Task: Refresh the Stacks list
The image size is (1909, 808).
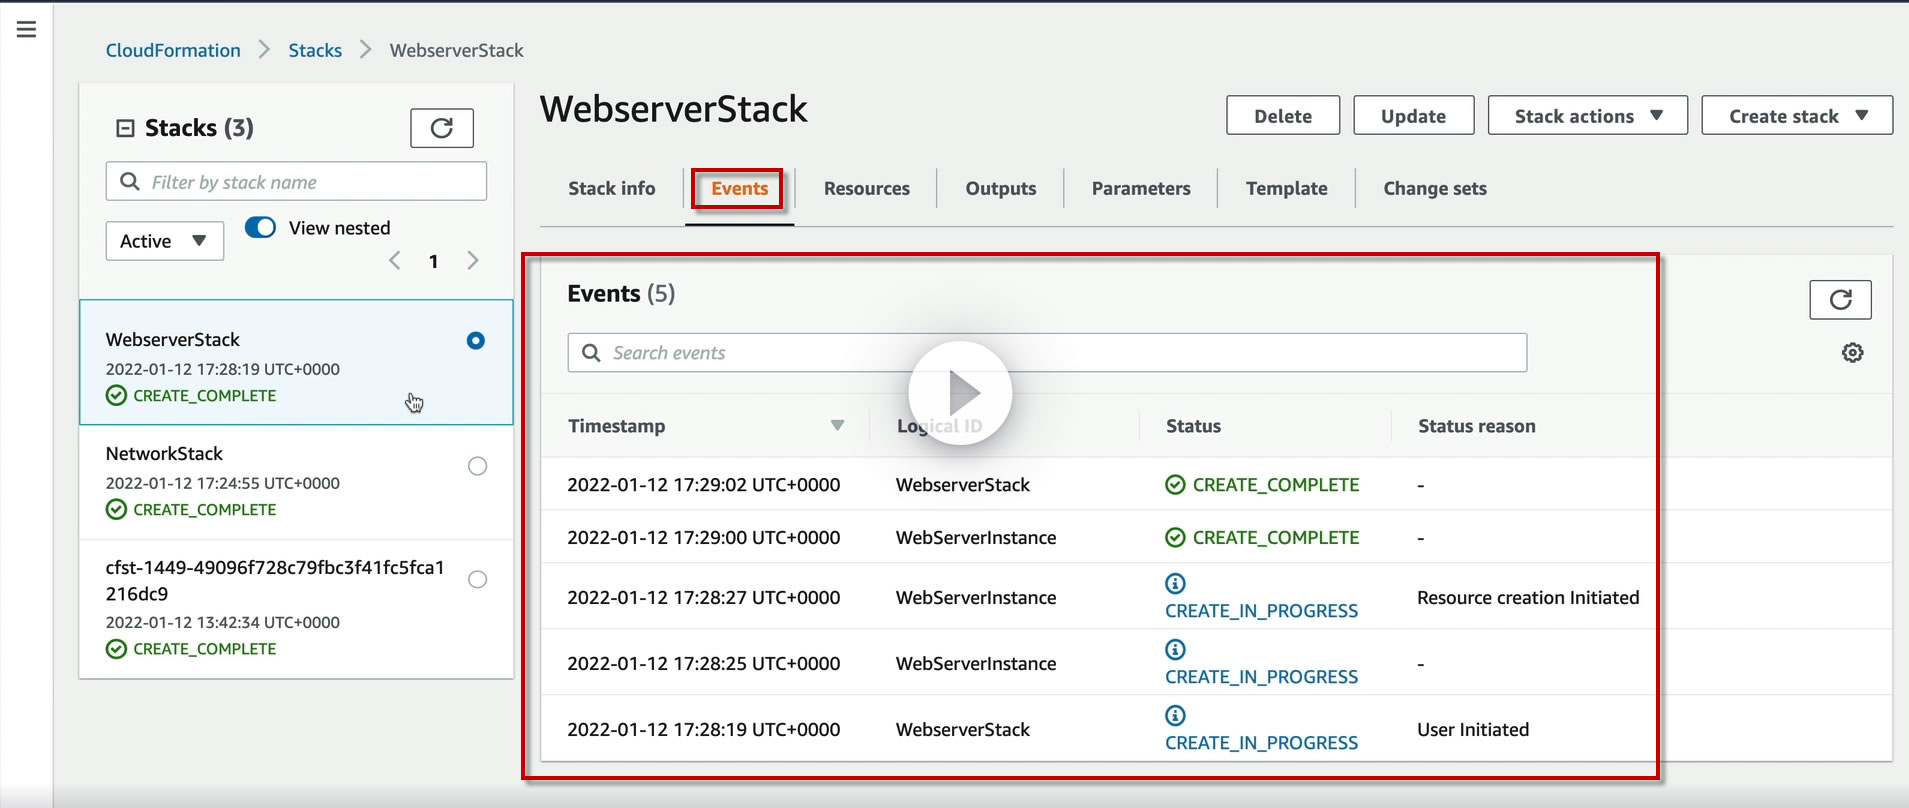Action: pos(442,128)
